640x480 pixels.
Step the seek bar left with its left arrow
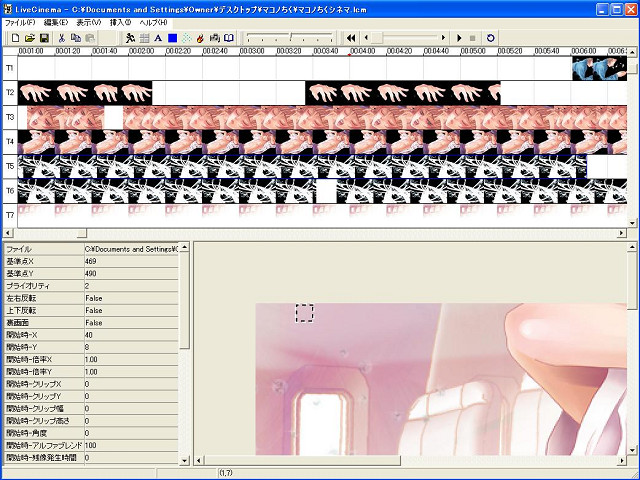coord(366,38)
